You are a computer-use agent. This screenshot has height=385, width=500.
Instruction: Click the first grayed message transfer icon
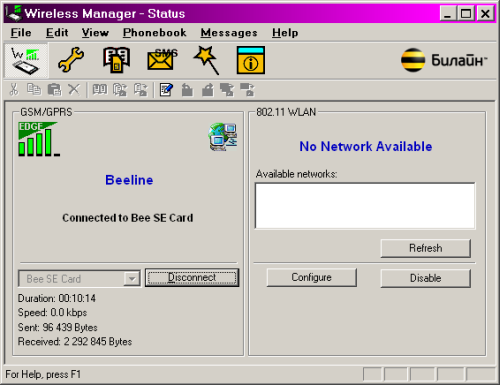pyautogui.click(x=227, y=90)
